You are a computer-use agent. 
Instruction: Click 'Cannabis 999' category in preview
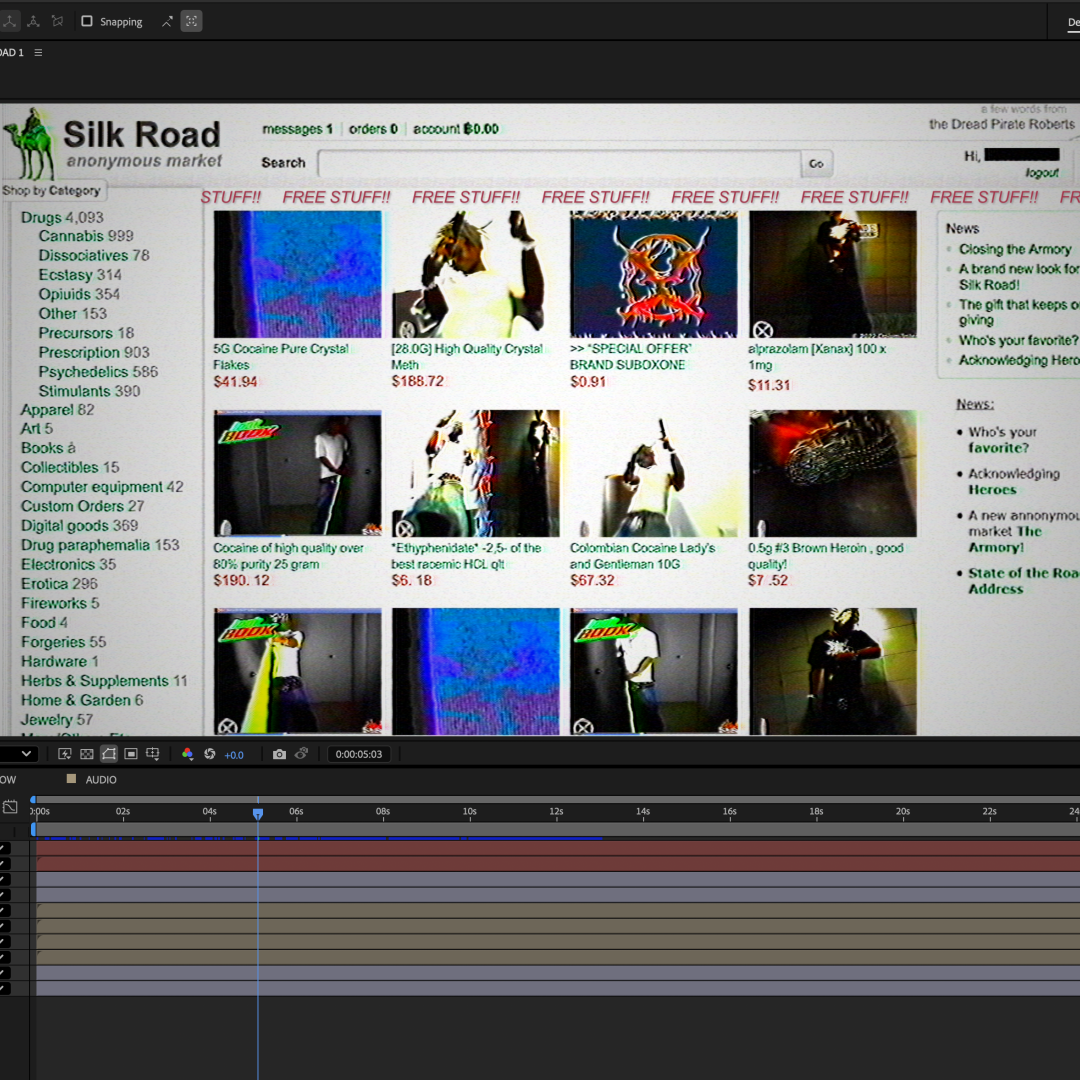(86, 236)
